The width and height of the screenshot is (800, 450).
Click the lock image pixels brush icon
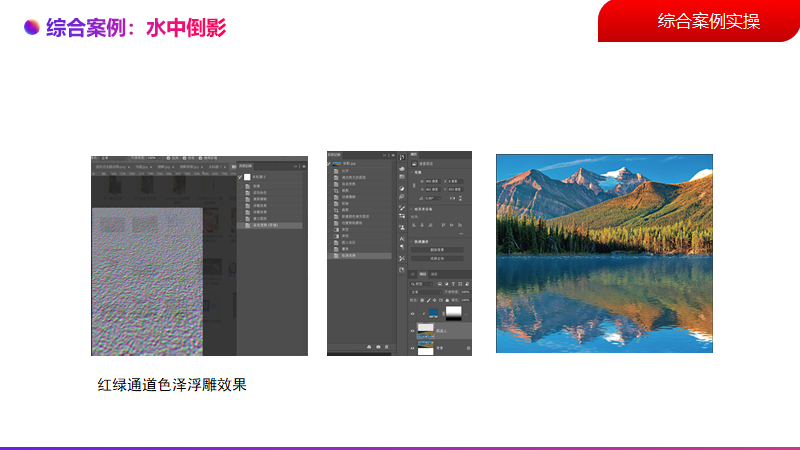pos(429,301)
